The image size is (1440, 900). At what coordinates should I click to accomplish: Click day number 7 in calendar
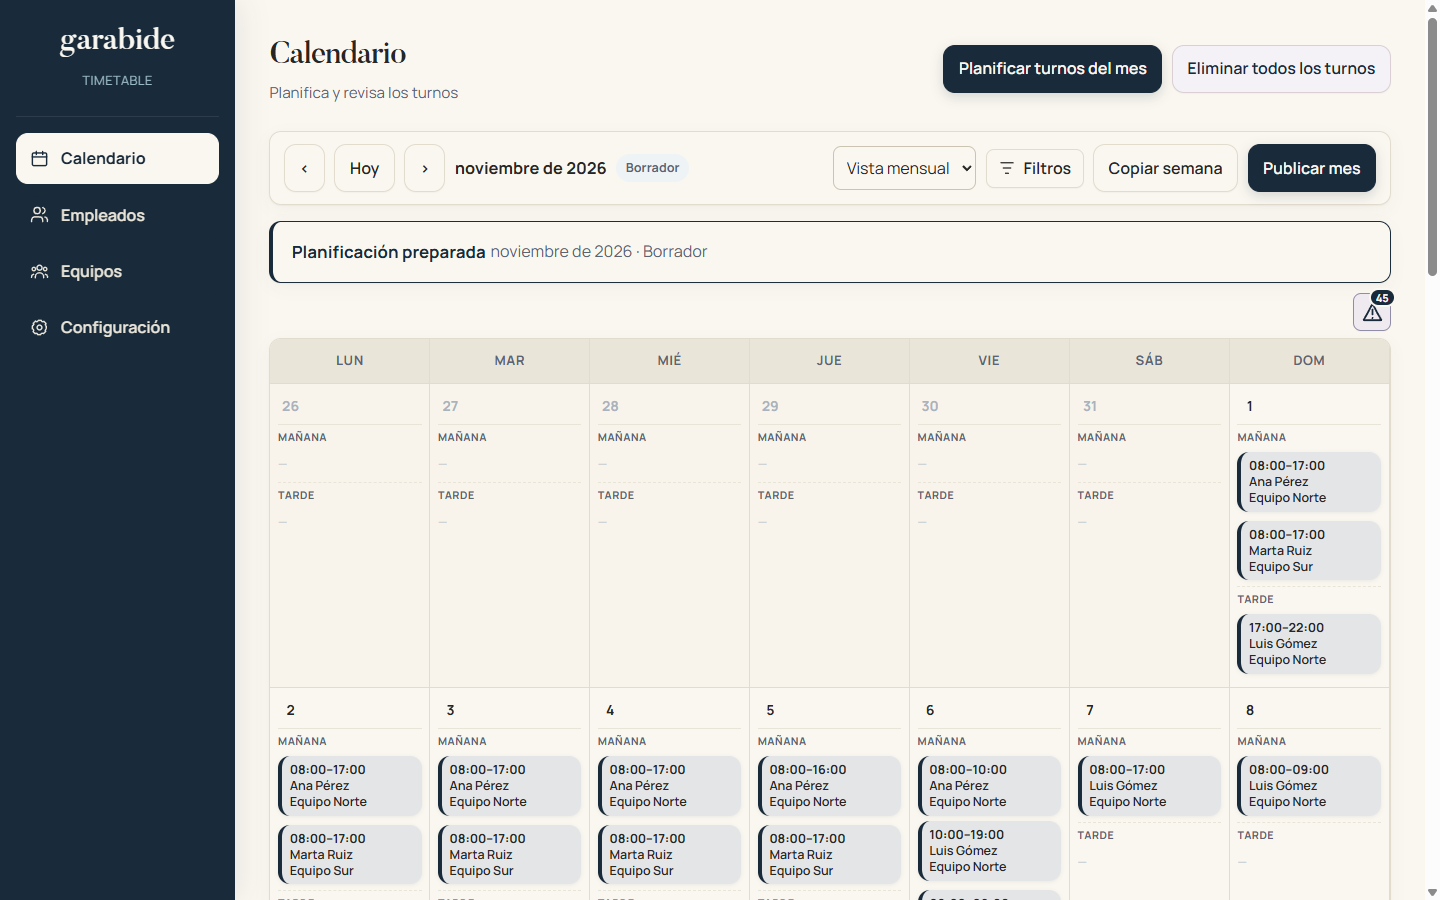coord(1090,710)
